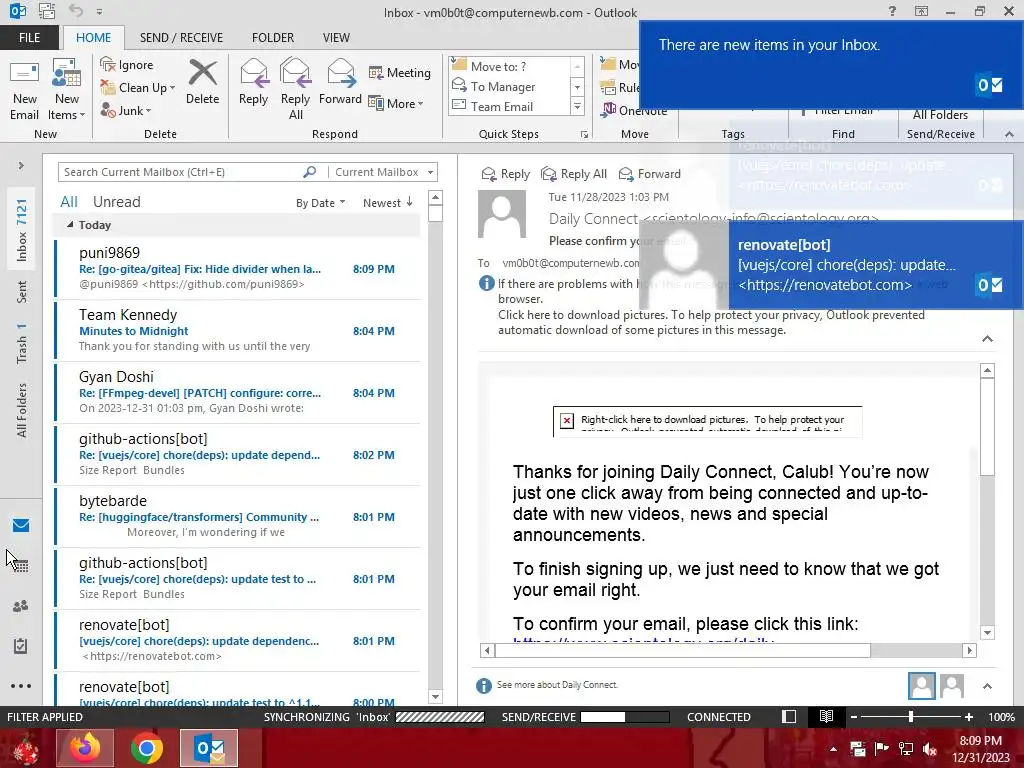Collapse the ribbon
Image resolution: width=1024 pixels, height=768 pixels.
coord(1009,134)
